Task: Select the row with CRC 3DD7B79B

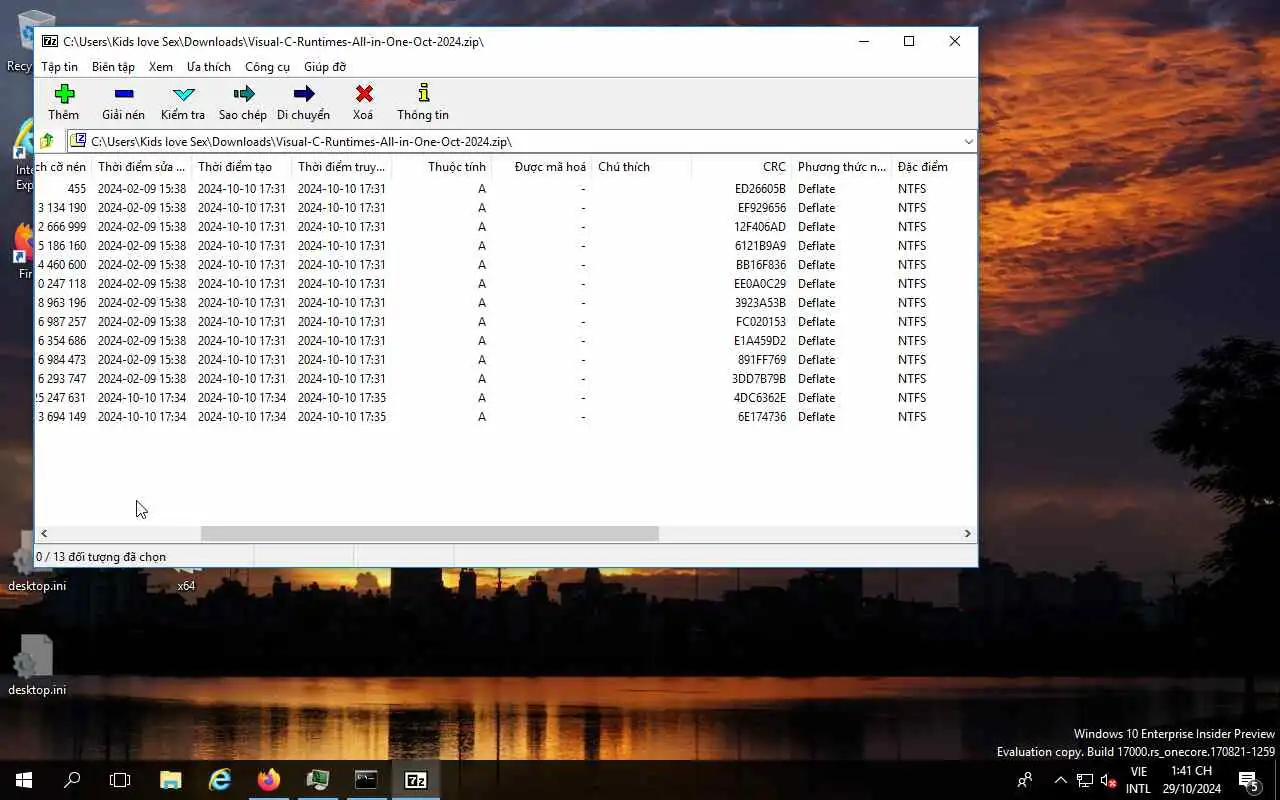Action: (x=505, y=379)
